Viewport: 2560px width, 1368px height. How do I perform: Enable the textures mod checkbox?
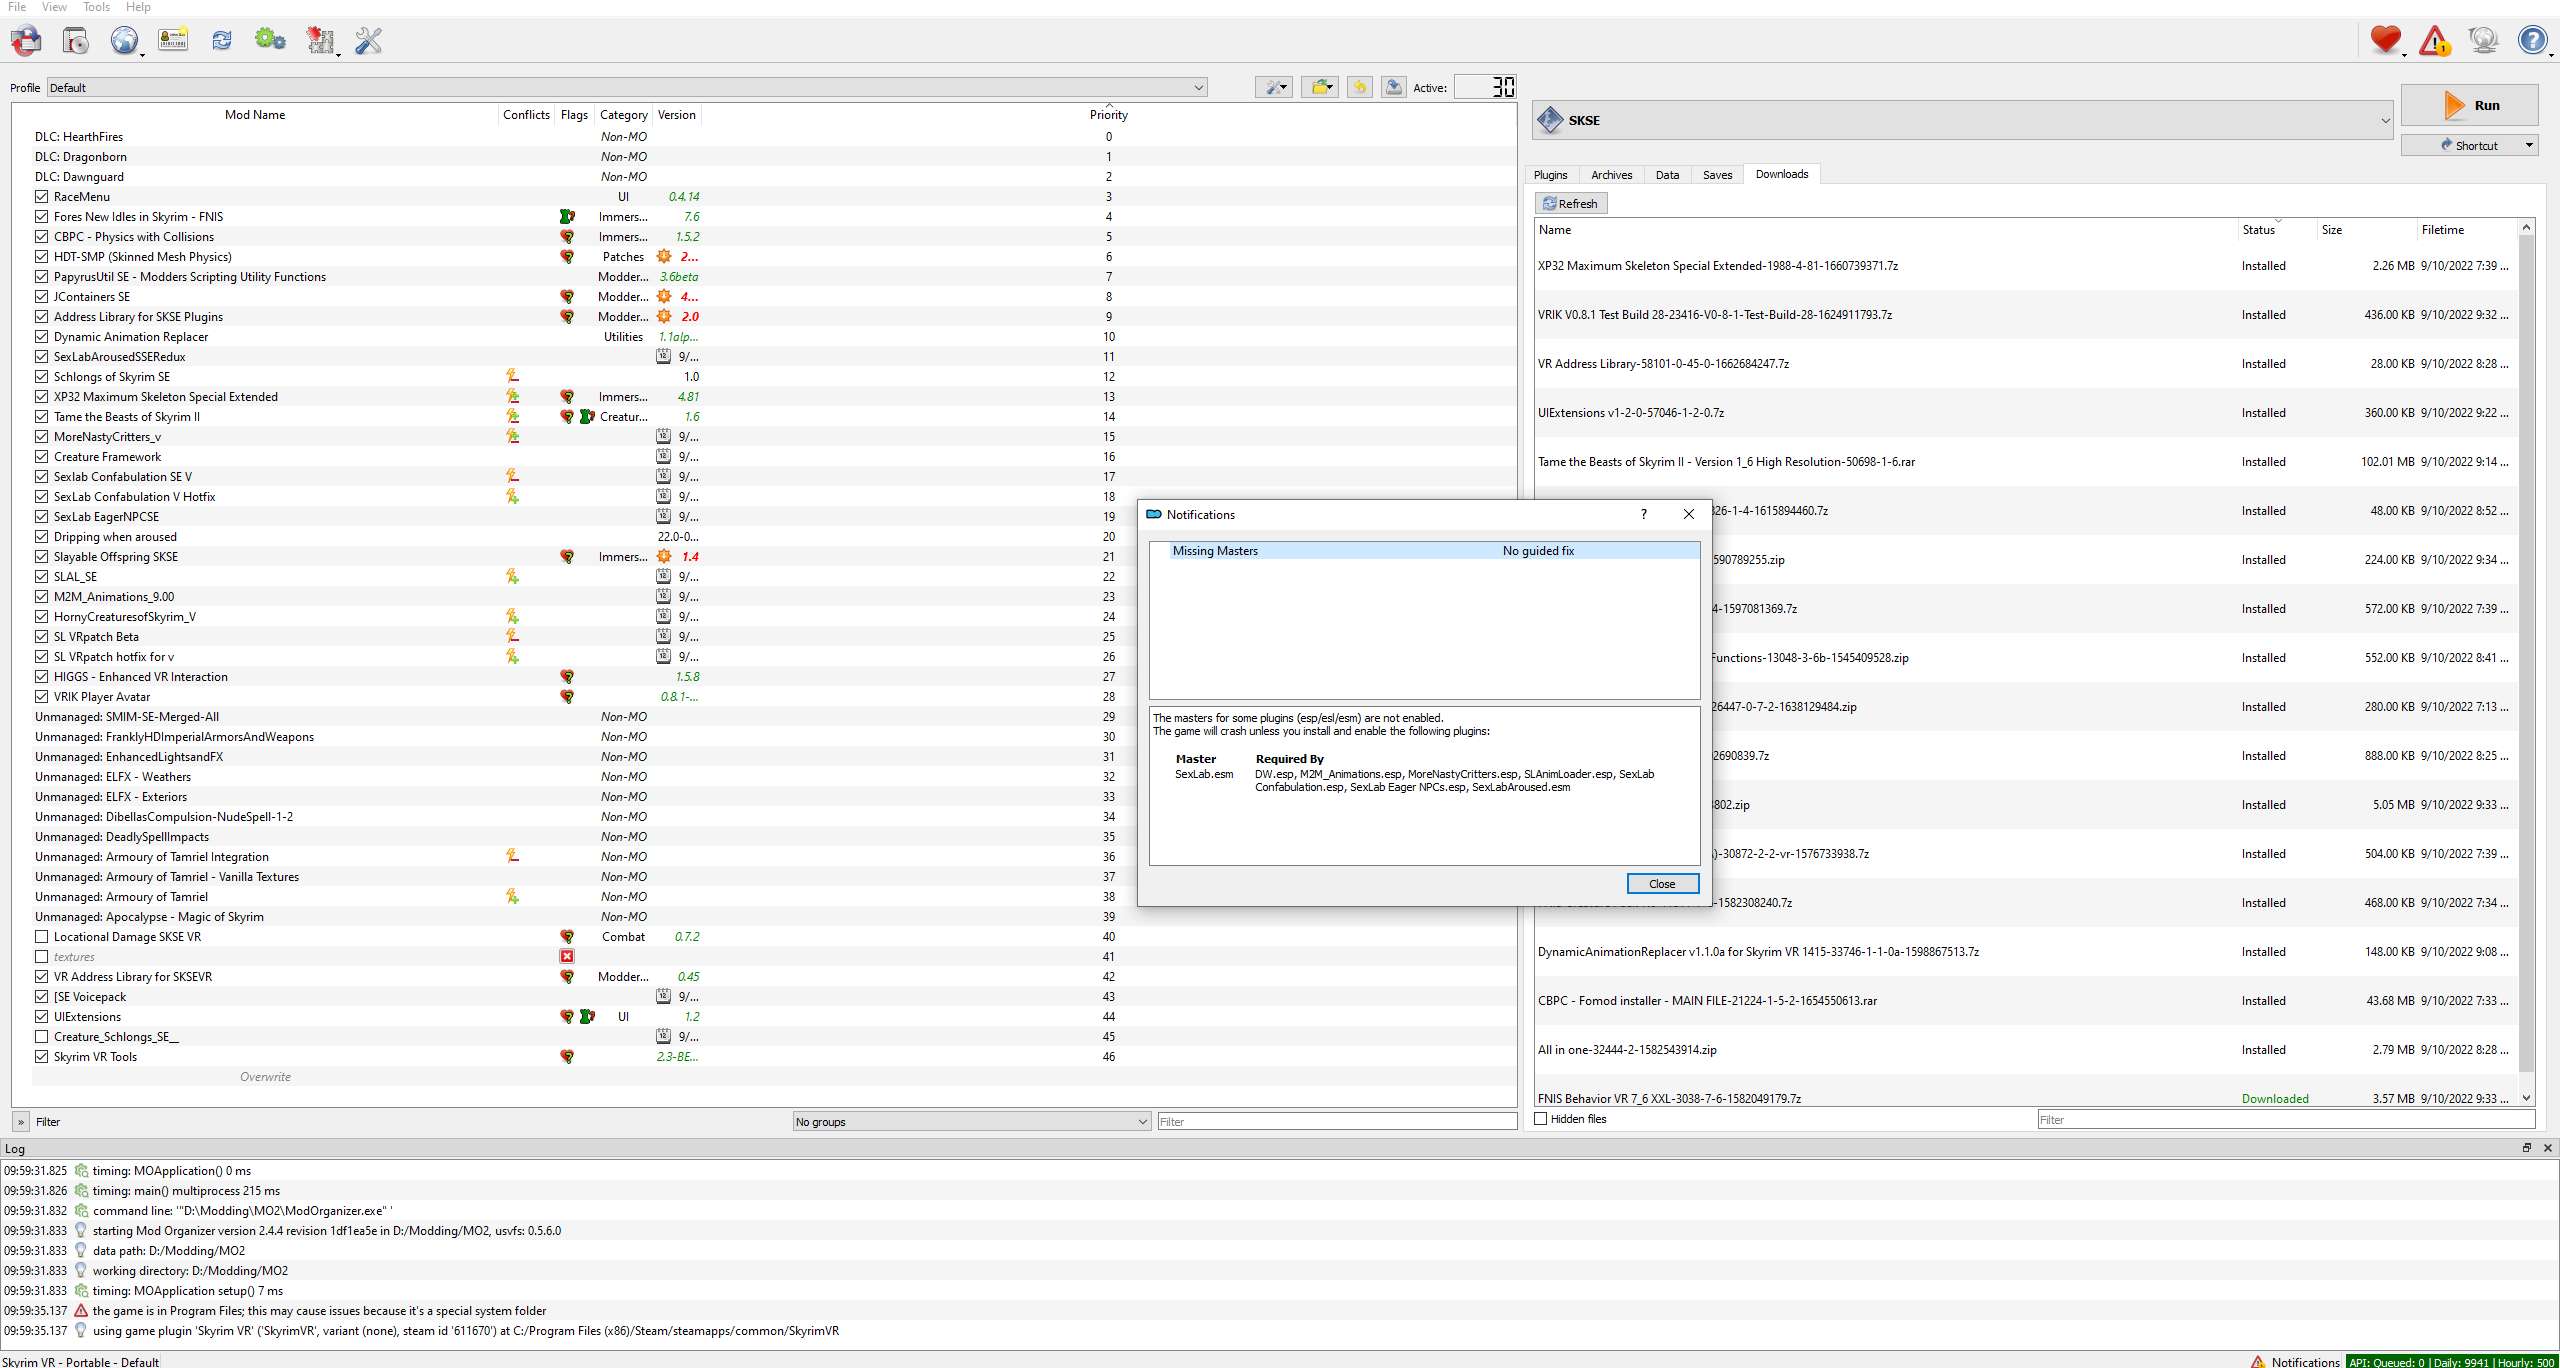[41, 957]
